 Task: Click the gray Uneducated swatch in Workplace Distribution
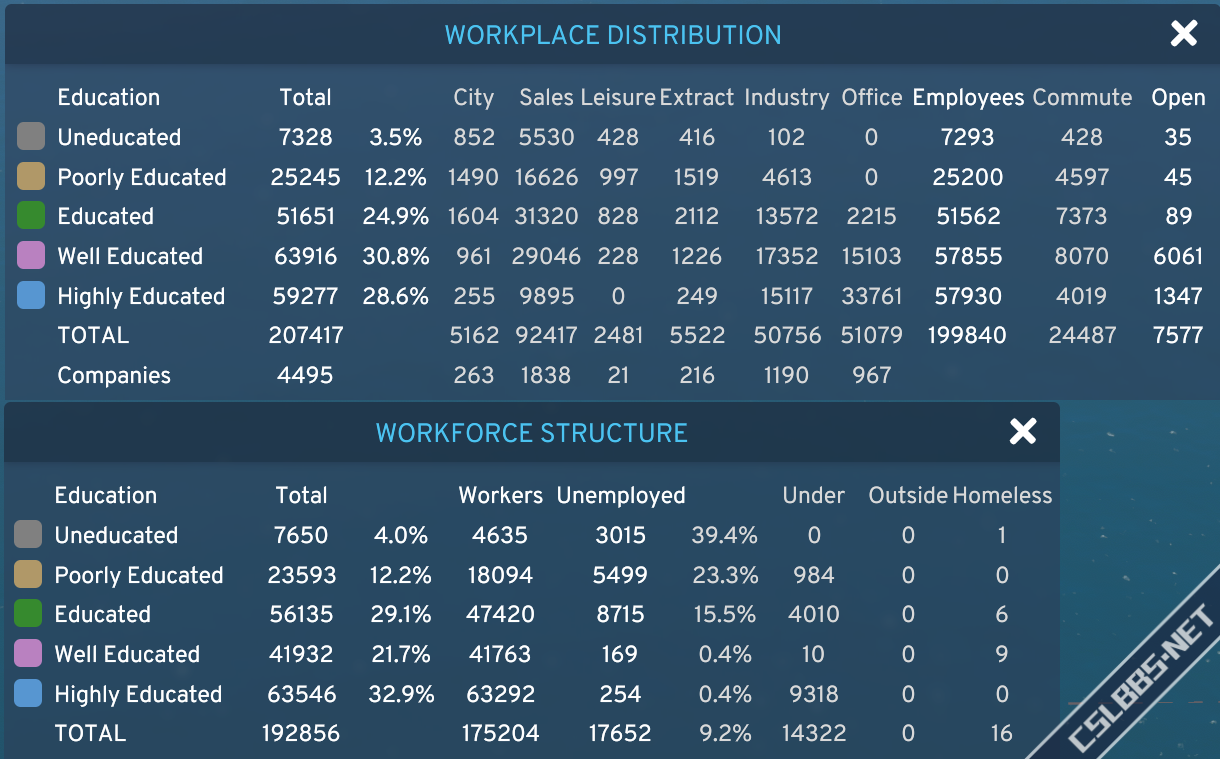(x=31, y=137)
